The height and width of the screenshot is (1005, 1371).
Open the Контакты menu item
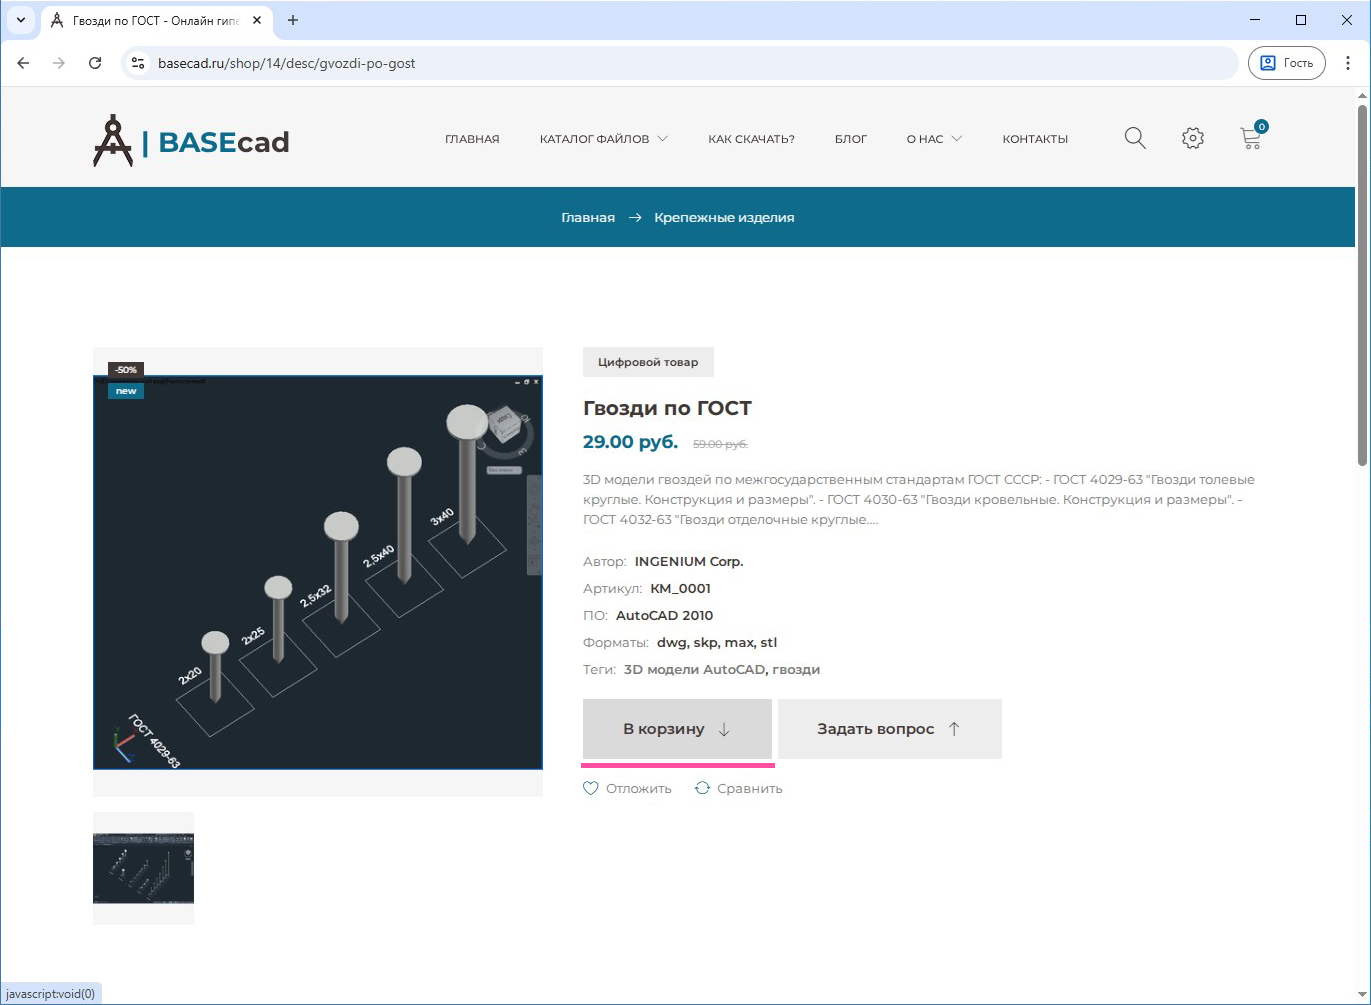coord(1035,139)
